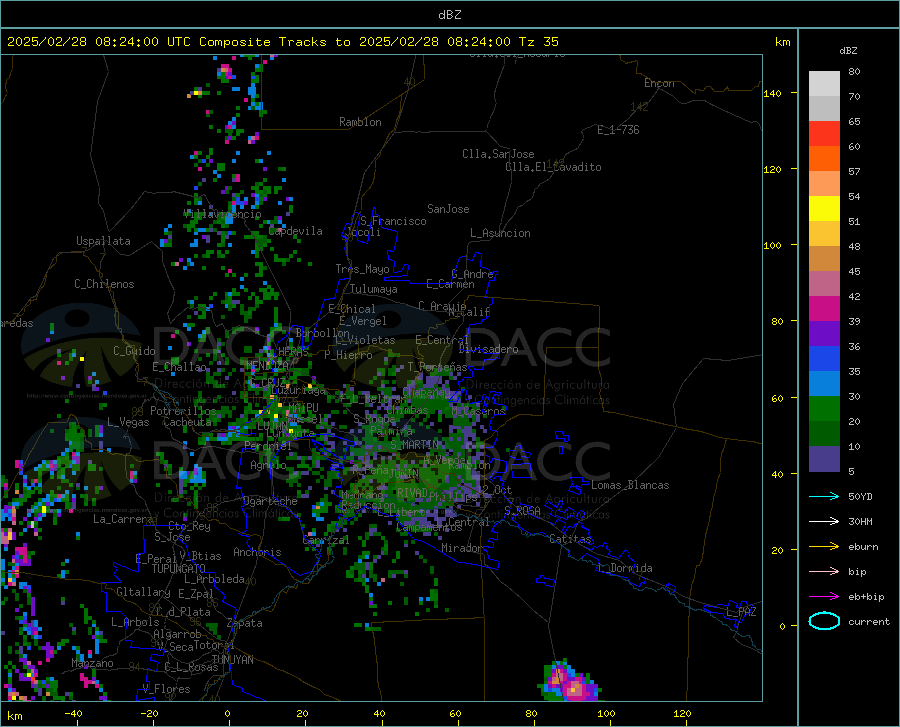900x727 pixels.
Task: Click the 'L_Vegas' map label
Action: coord(128,422)
